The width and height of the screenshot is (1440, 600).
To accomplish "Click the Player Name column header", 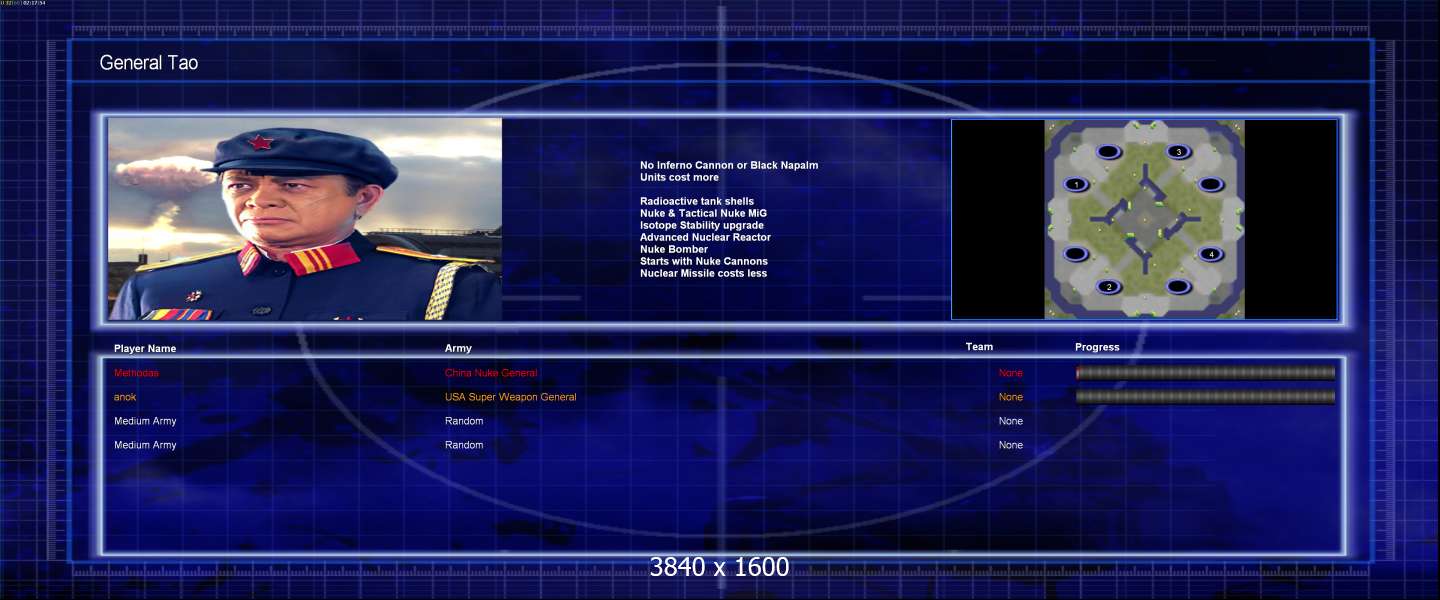I will (x=145, y=349).
